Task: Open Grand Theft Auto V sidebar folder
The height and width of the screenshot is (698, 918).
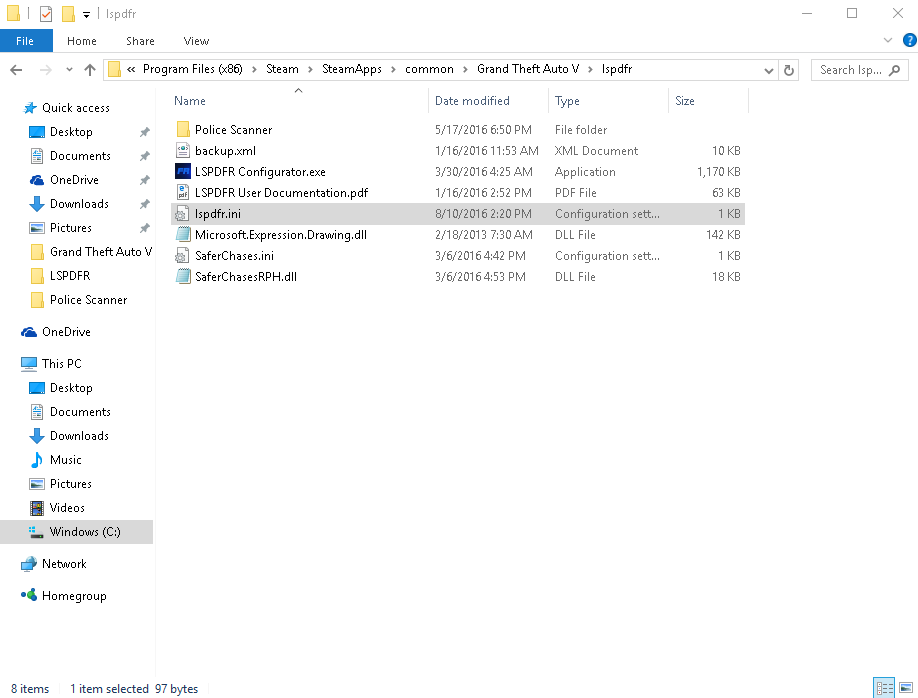Action: (101, 252)
